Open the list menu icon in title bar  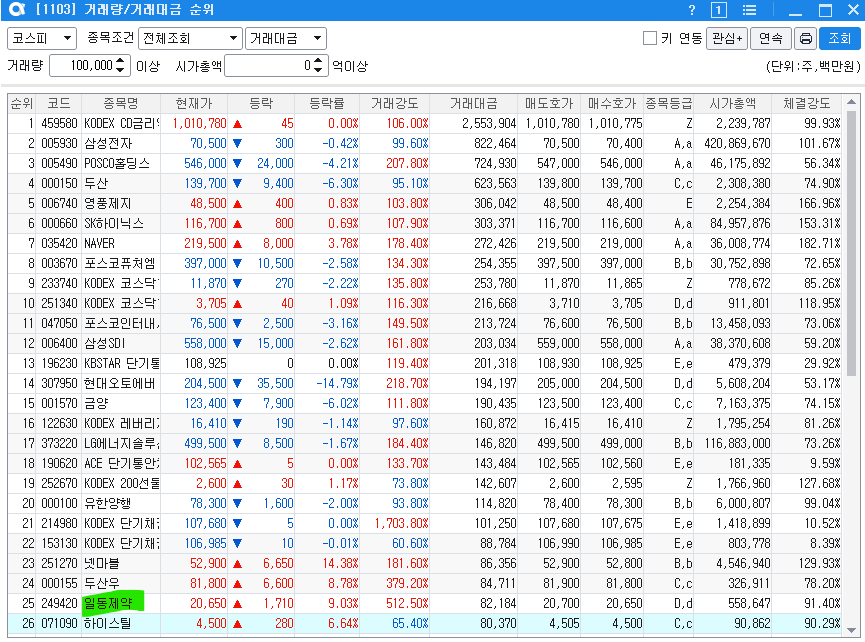click(749, 10)
